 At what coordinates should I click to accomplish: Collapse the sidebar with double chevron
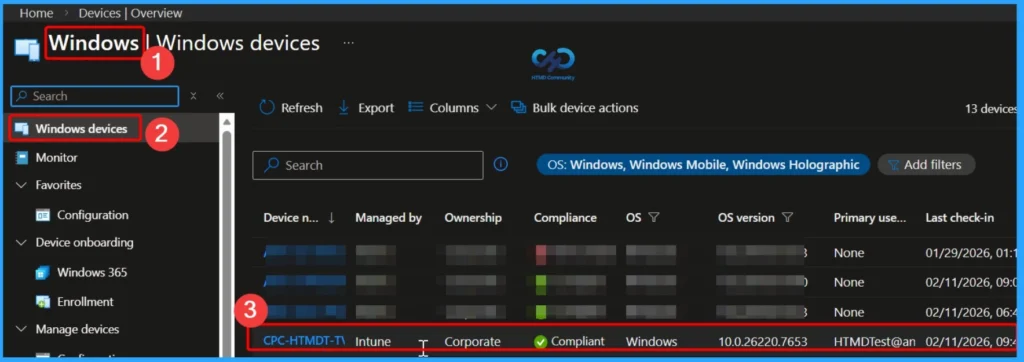[220, 96]
